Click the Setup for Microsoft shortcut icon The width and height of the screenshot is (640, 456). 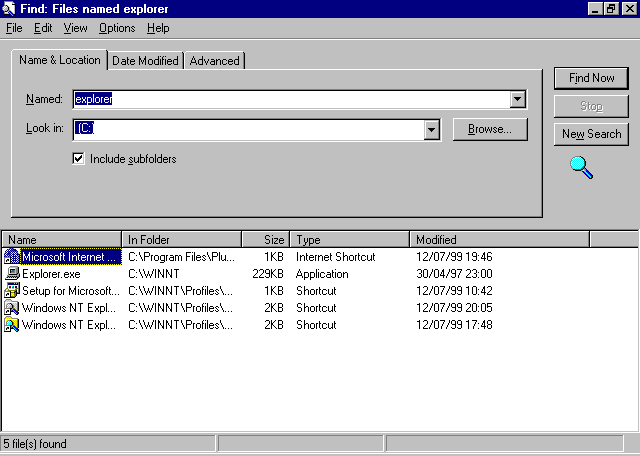12,291
